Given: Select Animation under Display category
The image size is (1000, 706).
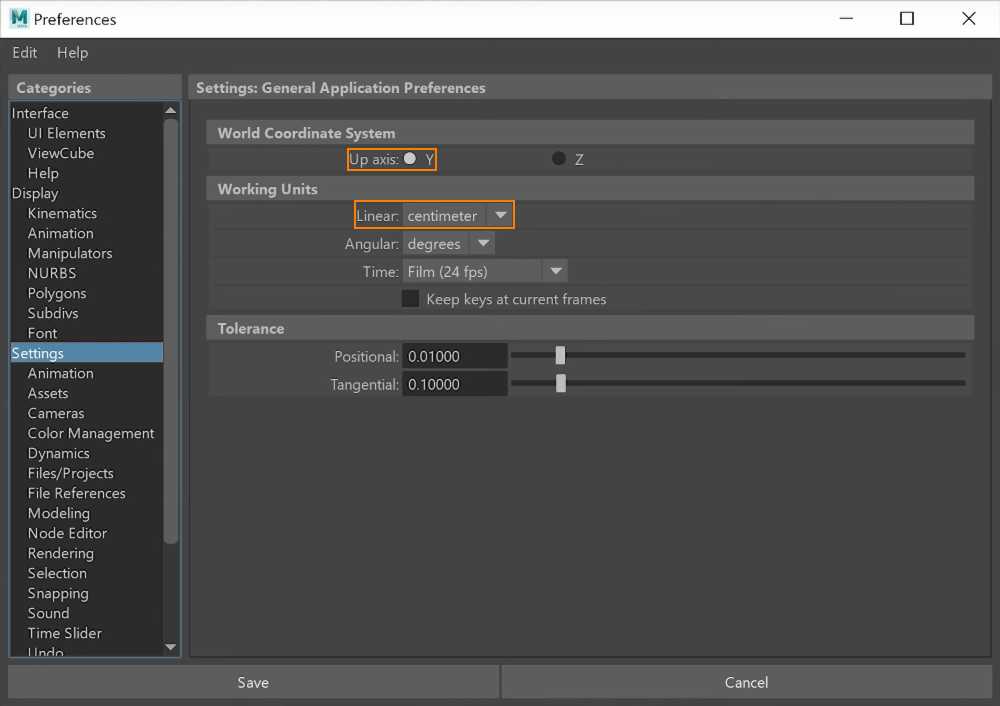Looking at the screenshot, I should [87, 233].
